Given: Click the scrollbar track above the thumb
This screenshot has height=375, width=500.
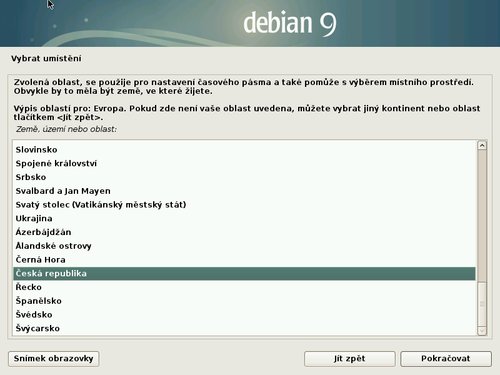Looking at the screenshot, I should coord(482,215).
